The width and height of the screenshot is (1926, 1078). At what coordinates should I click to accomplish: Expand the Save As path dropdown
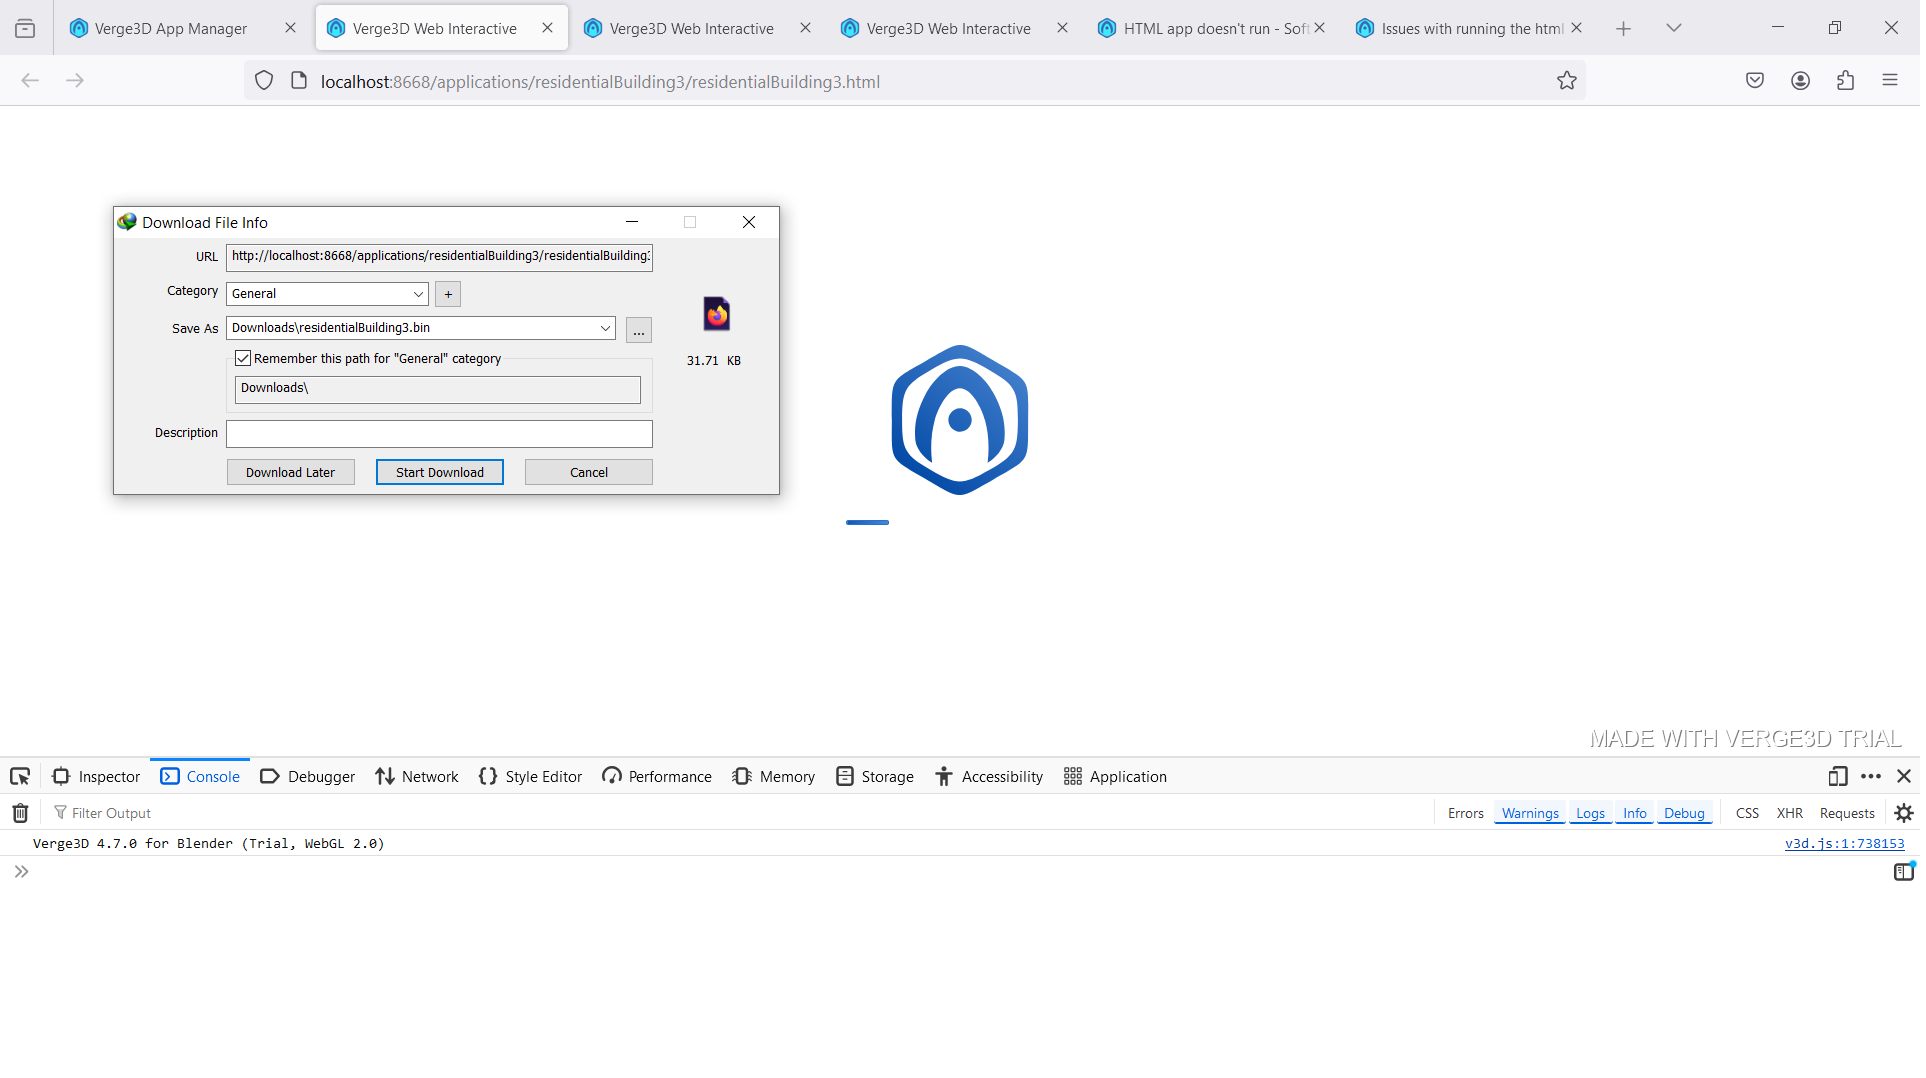(x=605, y=328)
